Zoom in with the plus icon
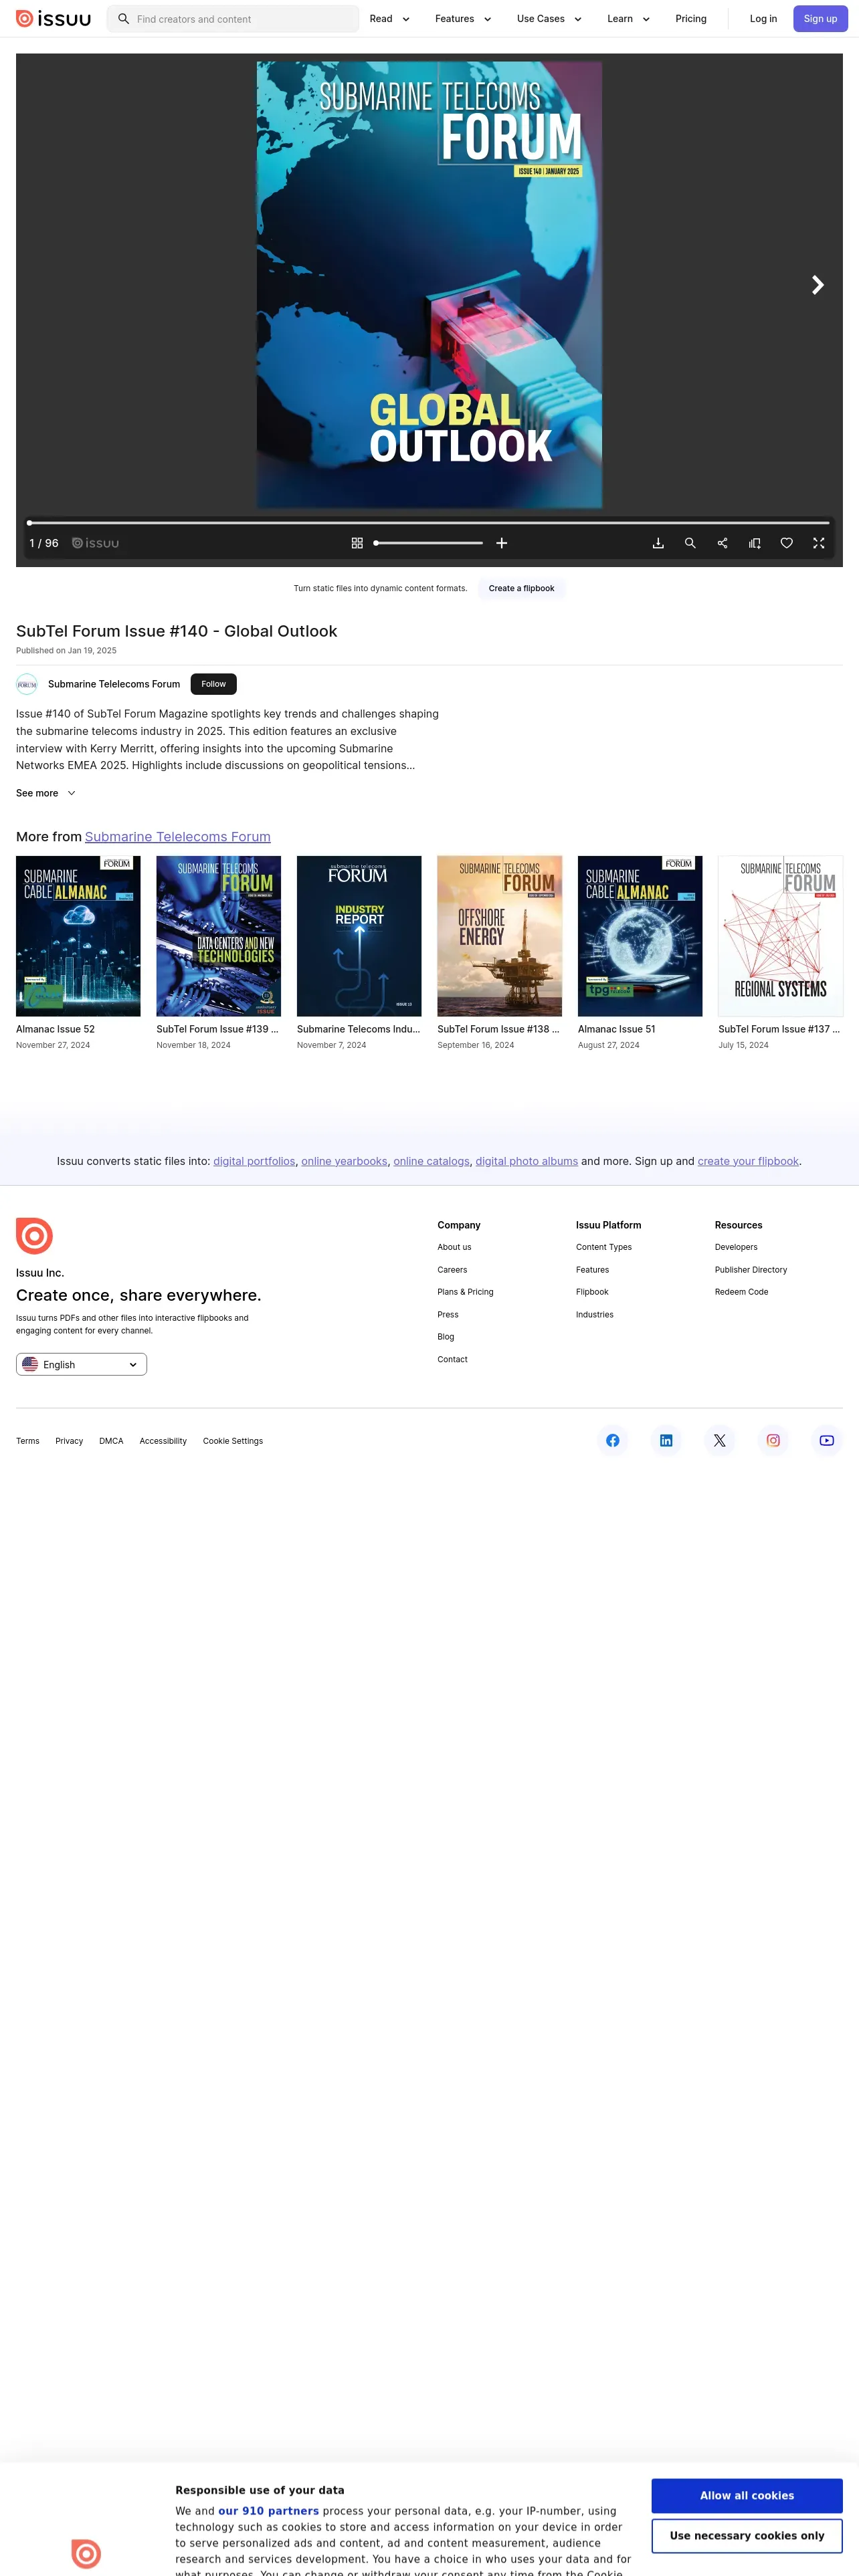859x2576 pixels. pos(502,543)
